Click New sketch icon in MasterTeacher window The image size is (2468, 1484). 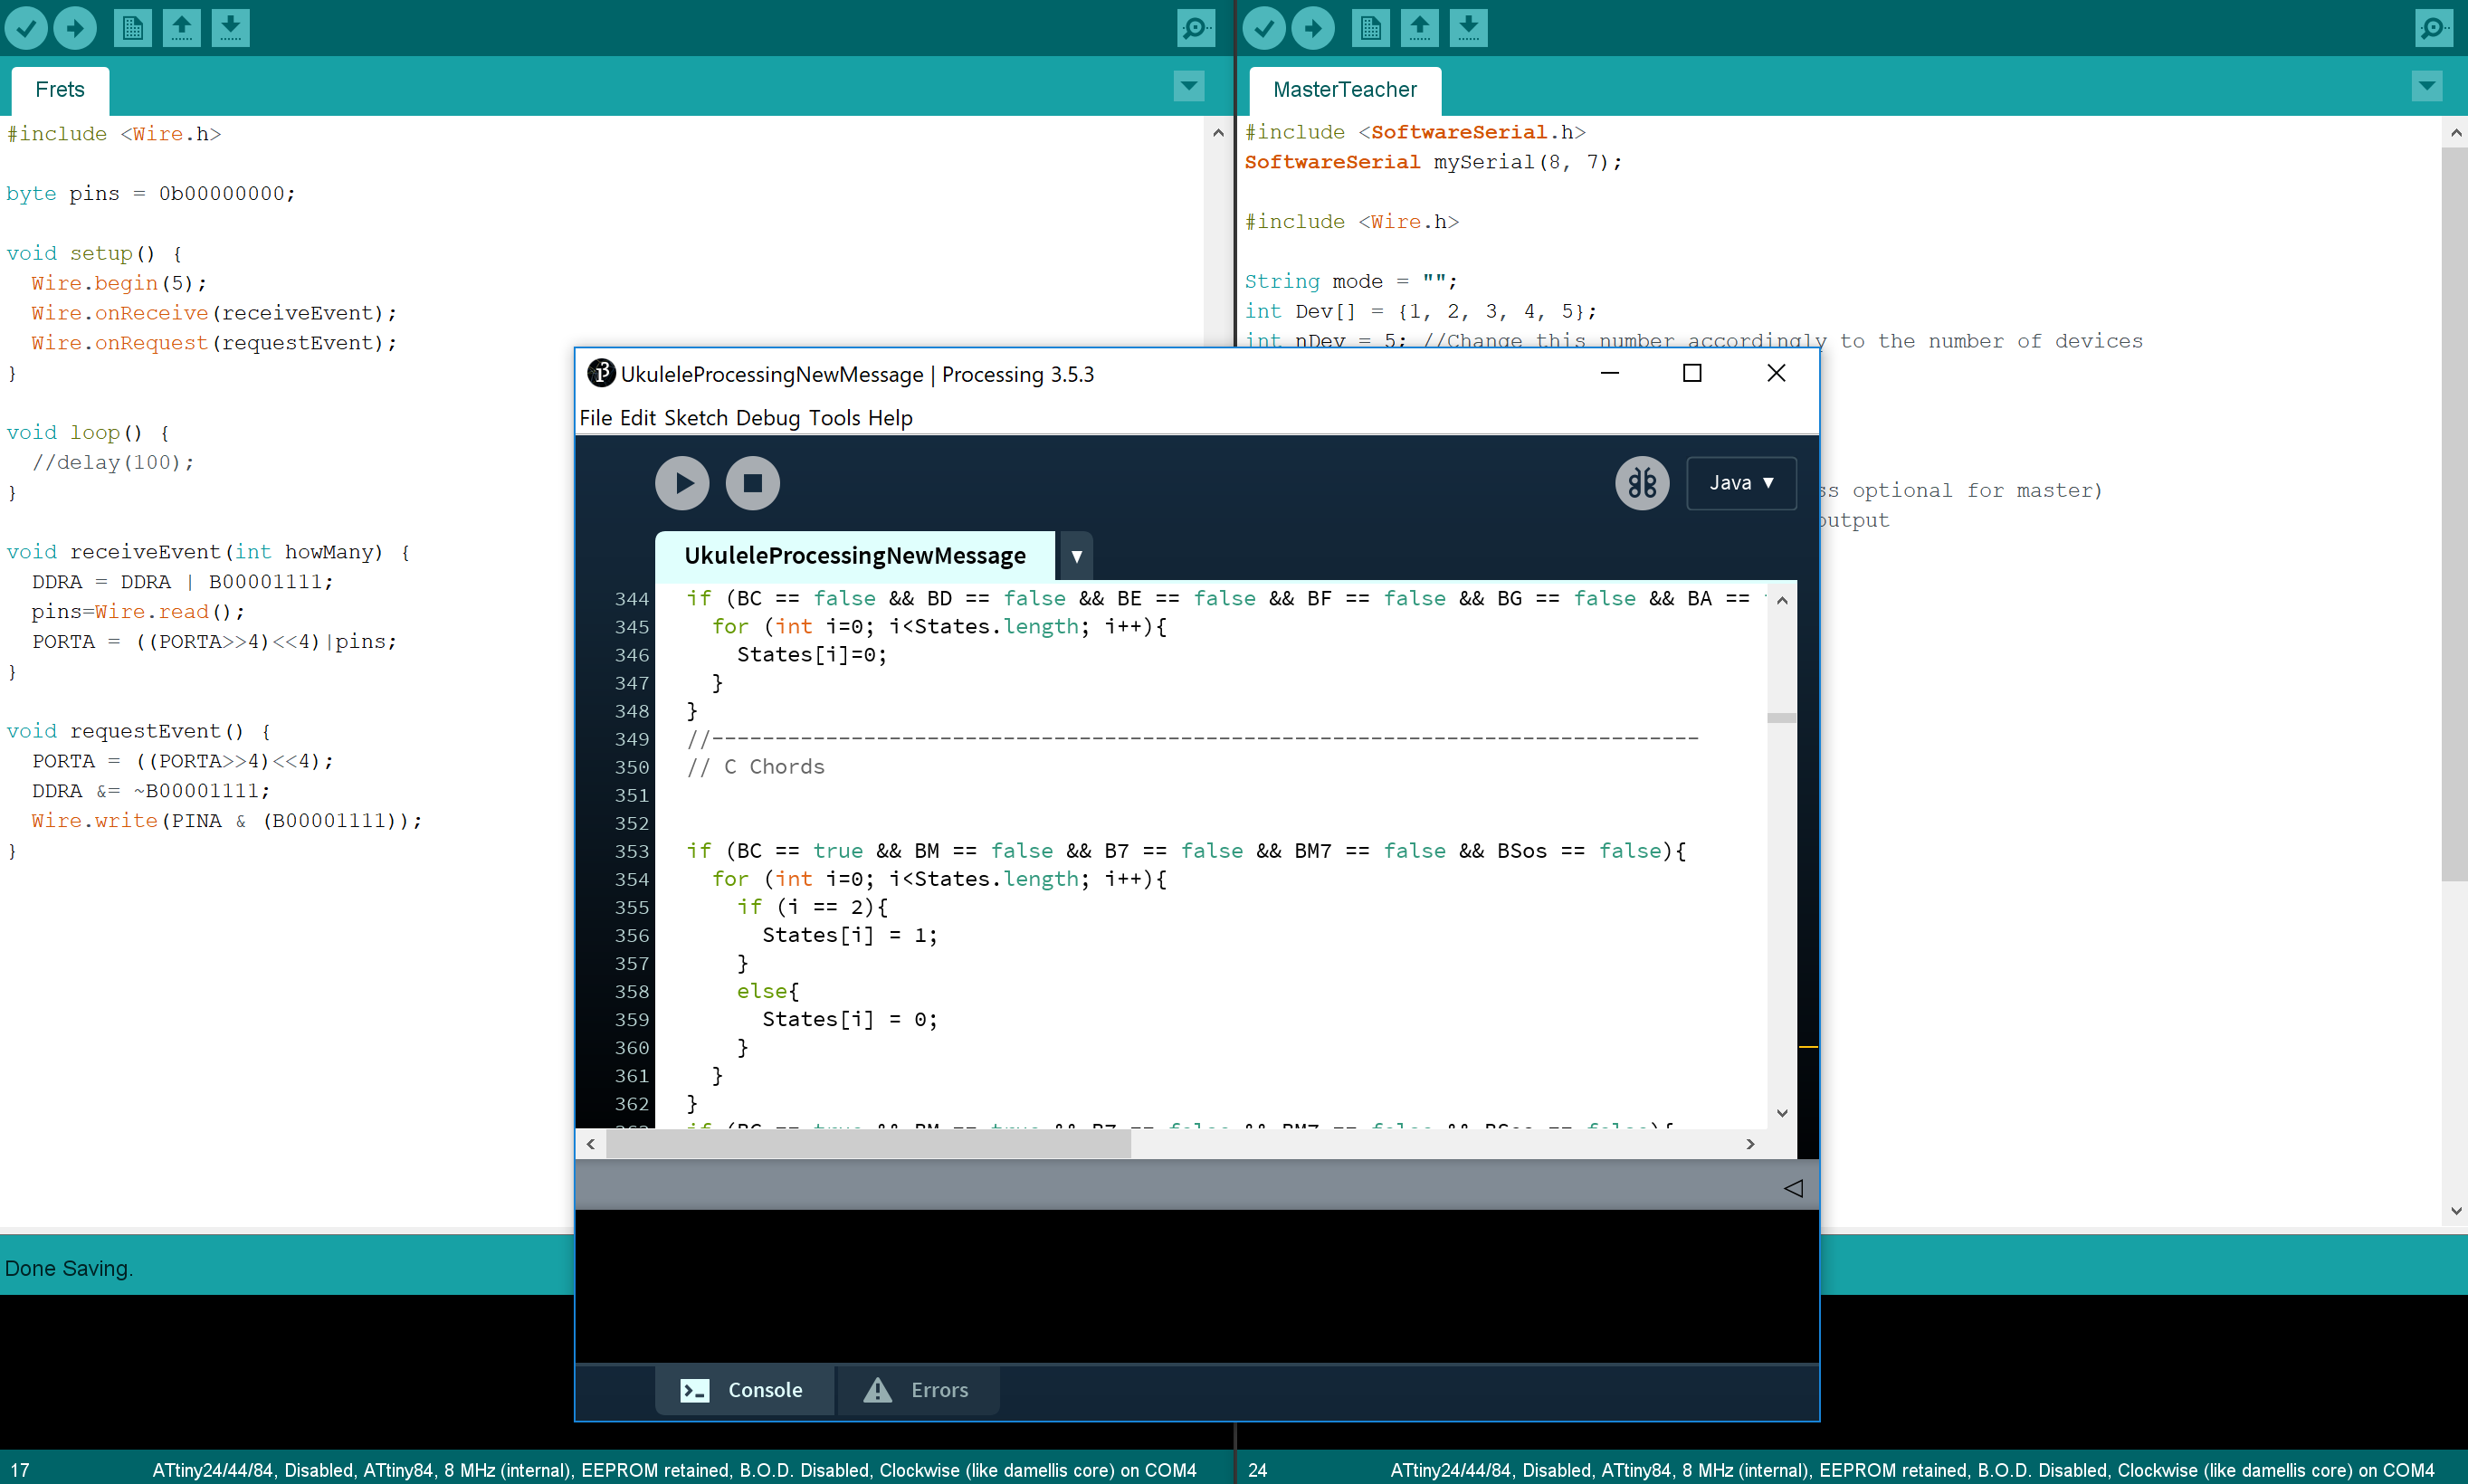coord(1370,28)
